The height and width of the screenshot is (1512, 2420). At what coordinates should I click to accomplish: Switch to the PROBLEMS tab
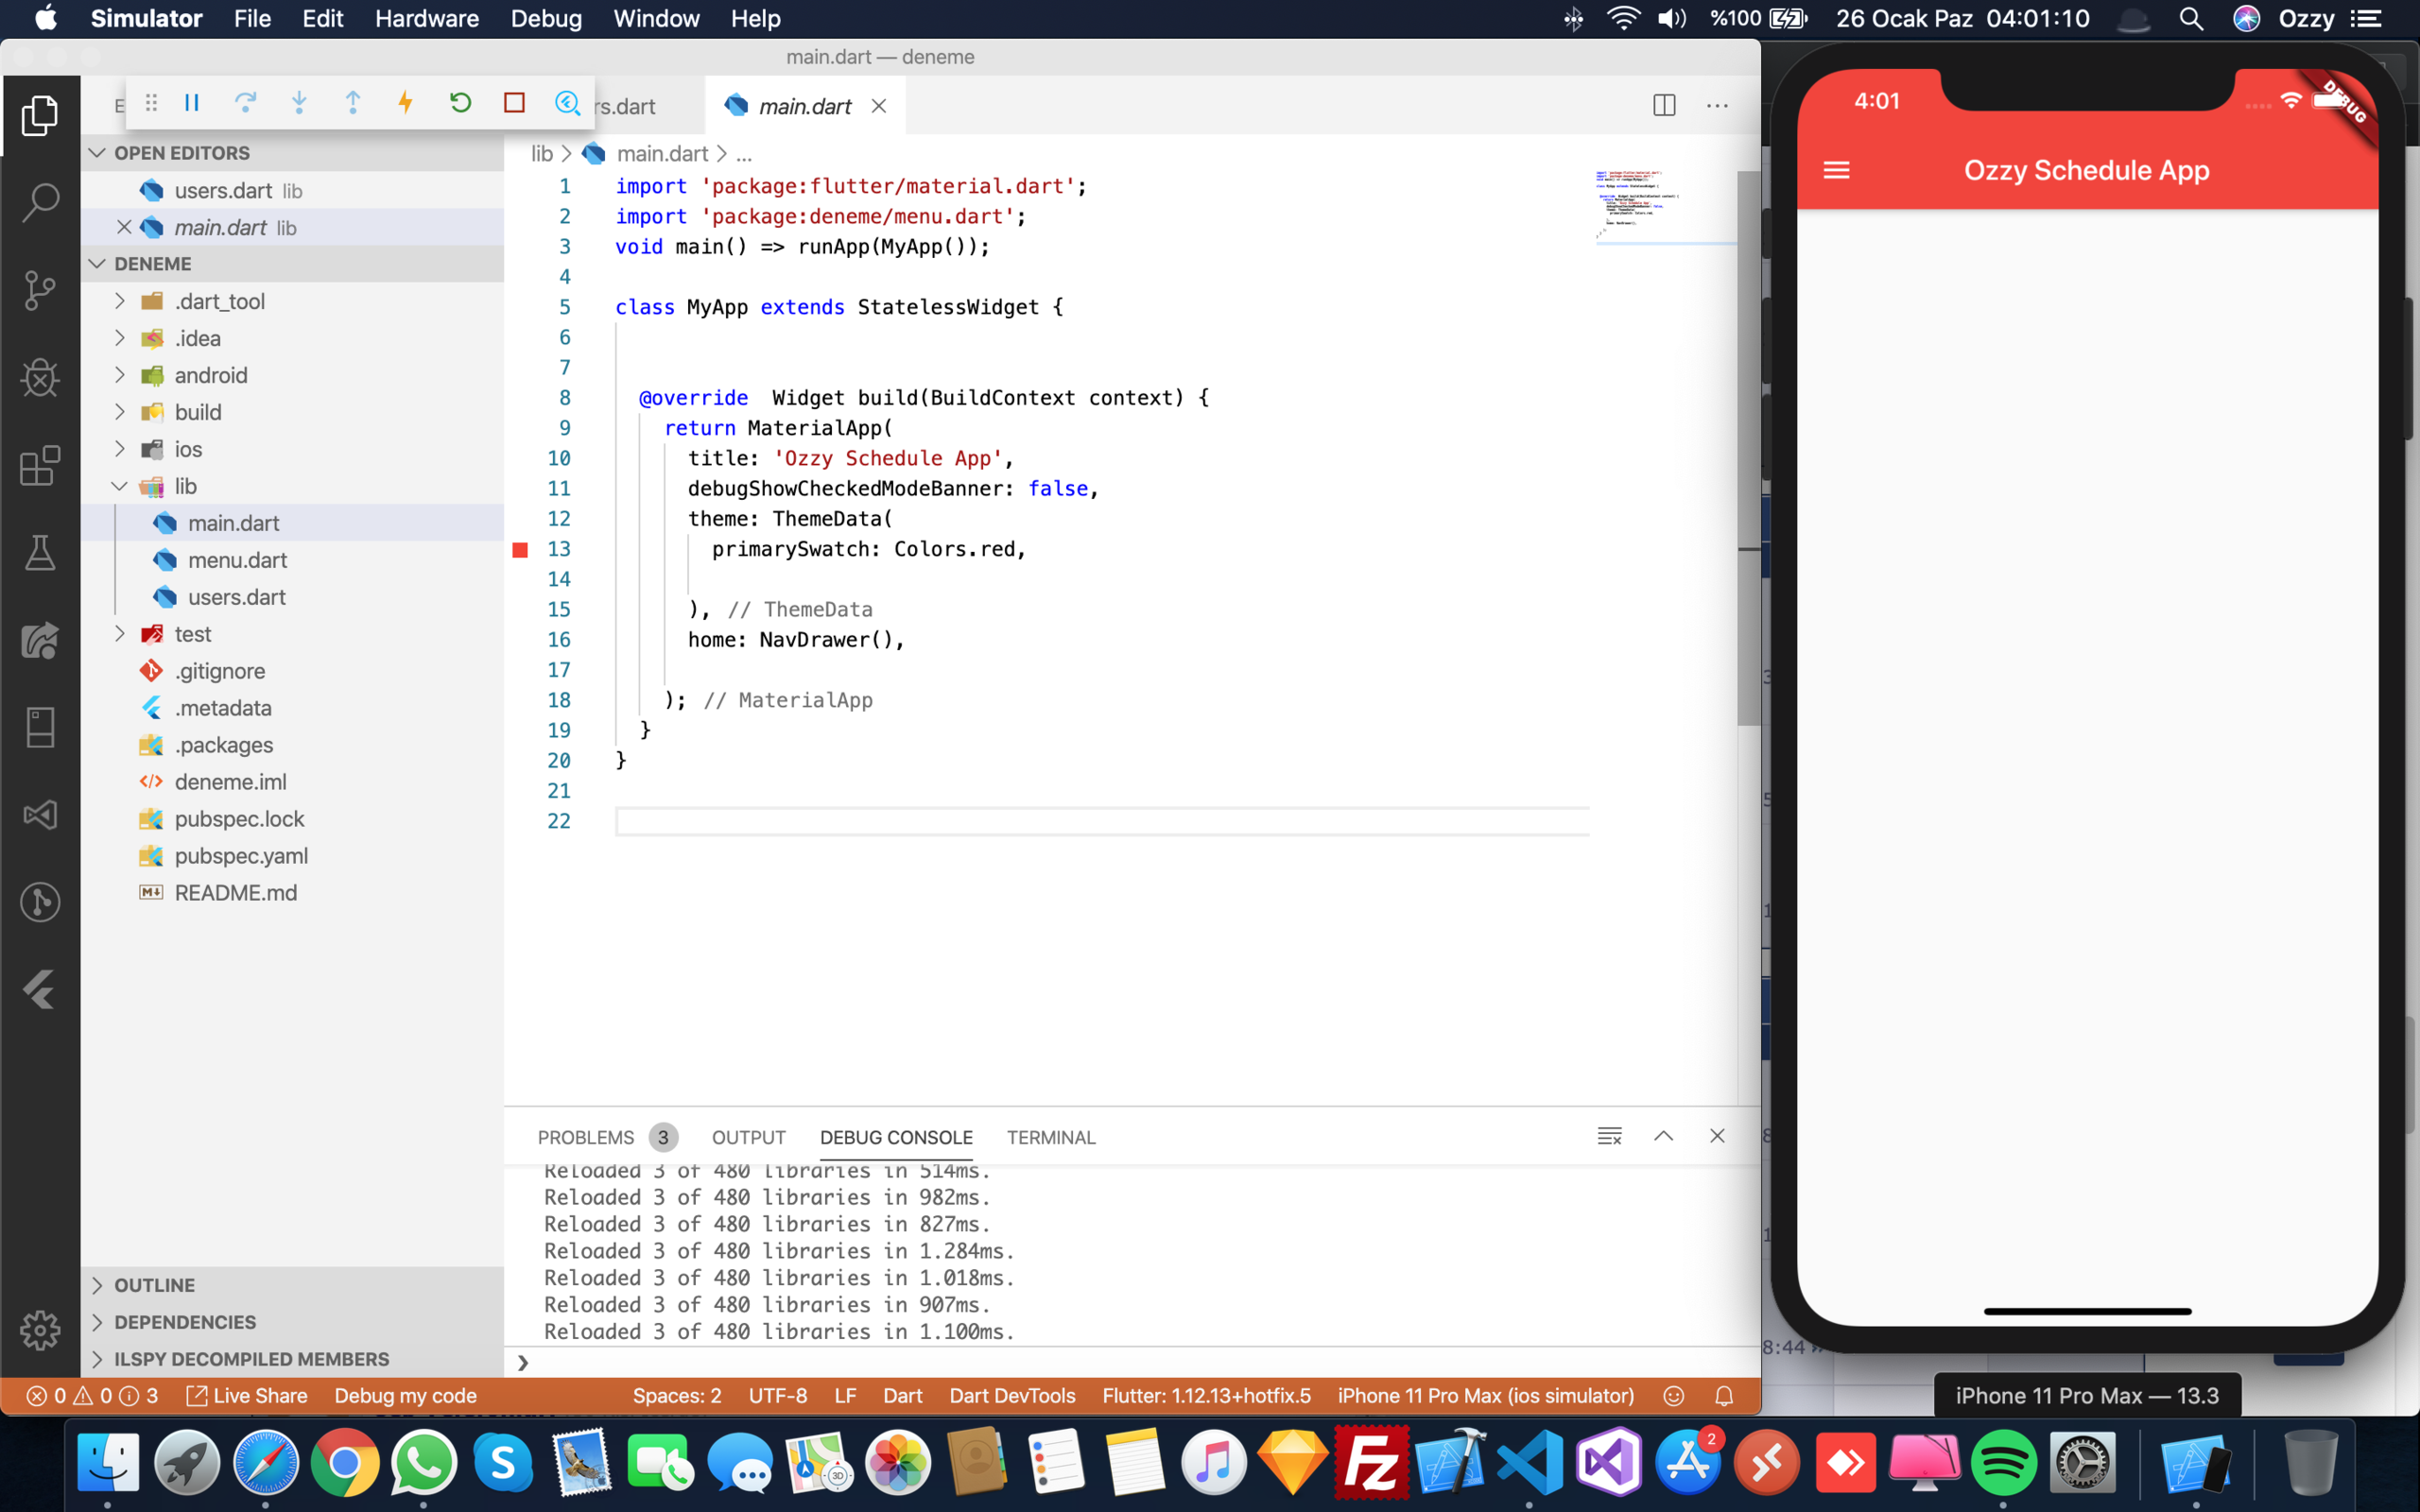[607, 1137]
